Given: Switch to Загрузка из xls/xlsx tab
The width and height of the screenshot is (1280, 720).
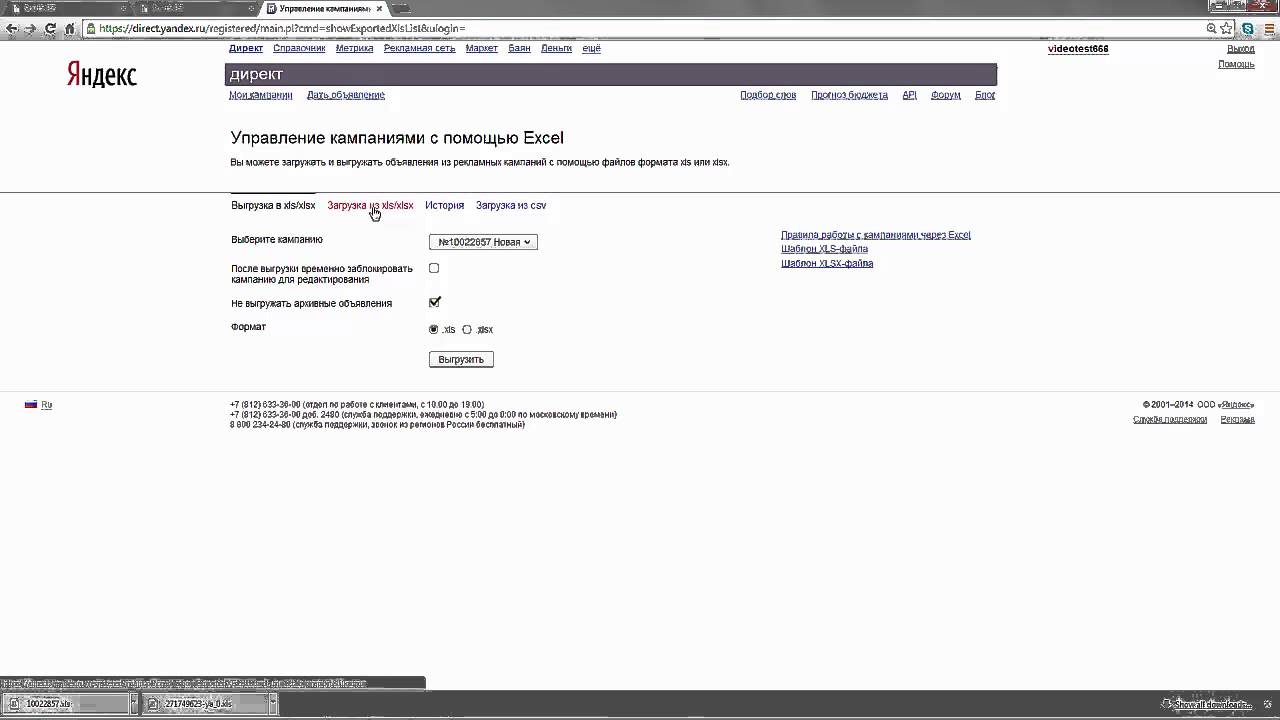Looking at the screenshot, I should [370, 205].
